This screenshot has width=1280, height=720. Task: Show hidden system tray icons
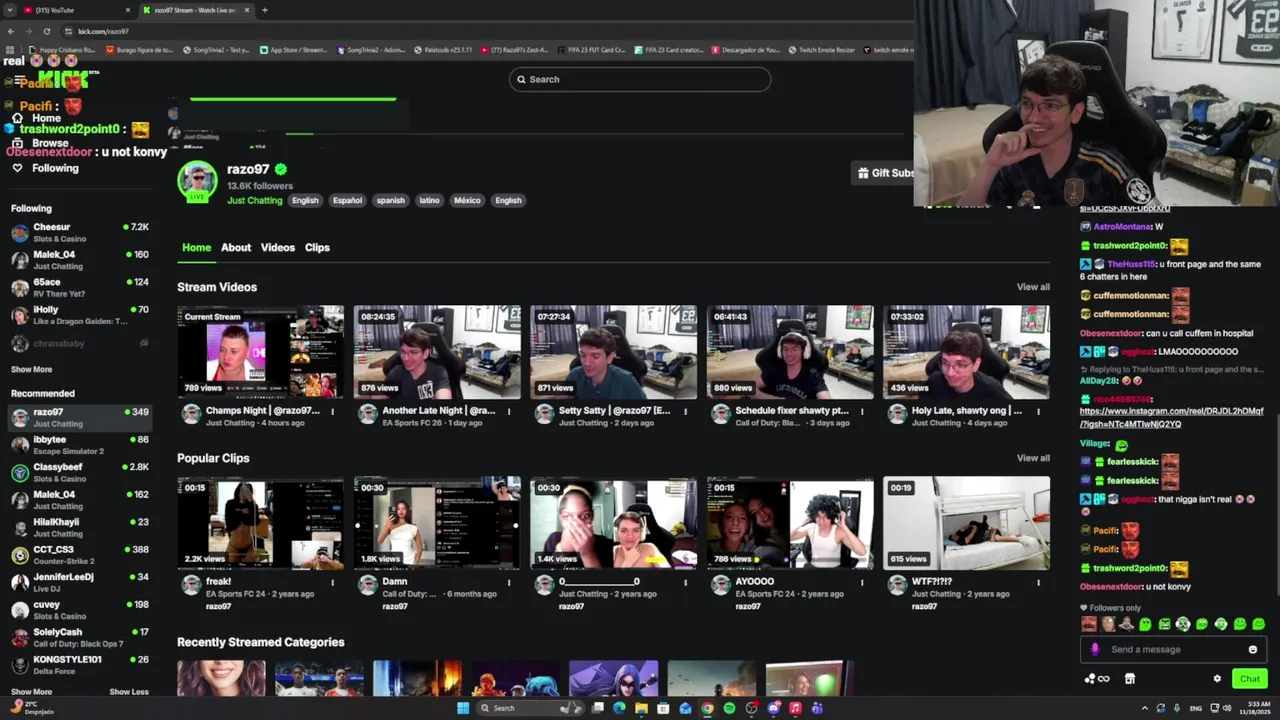click(1145, 708)
